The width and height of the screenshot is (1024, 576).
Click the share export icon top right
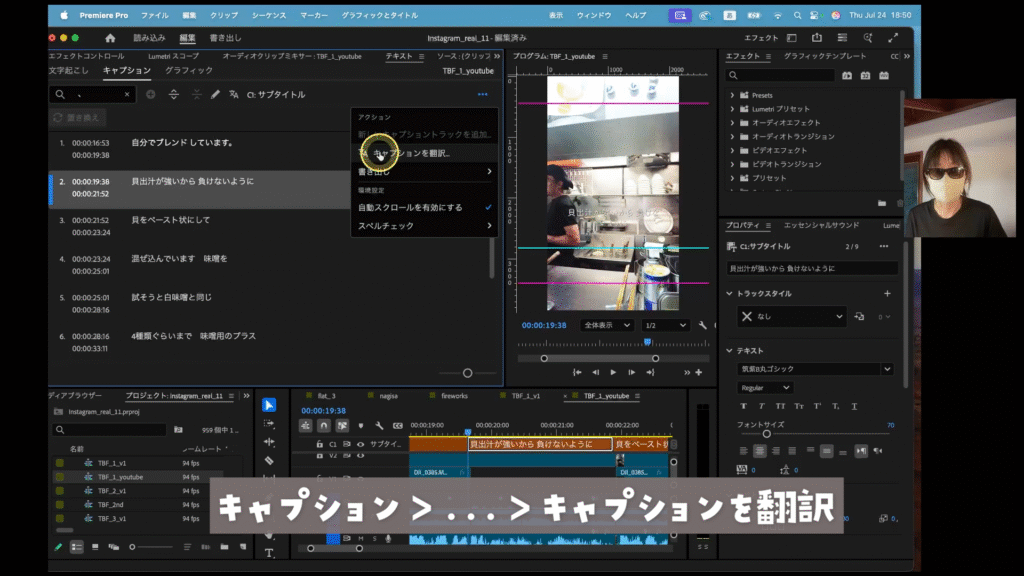[817, 38]
